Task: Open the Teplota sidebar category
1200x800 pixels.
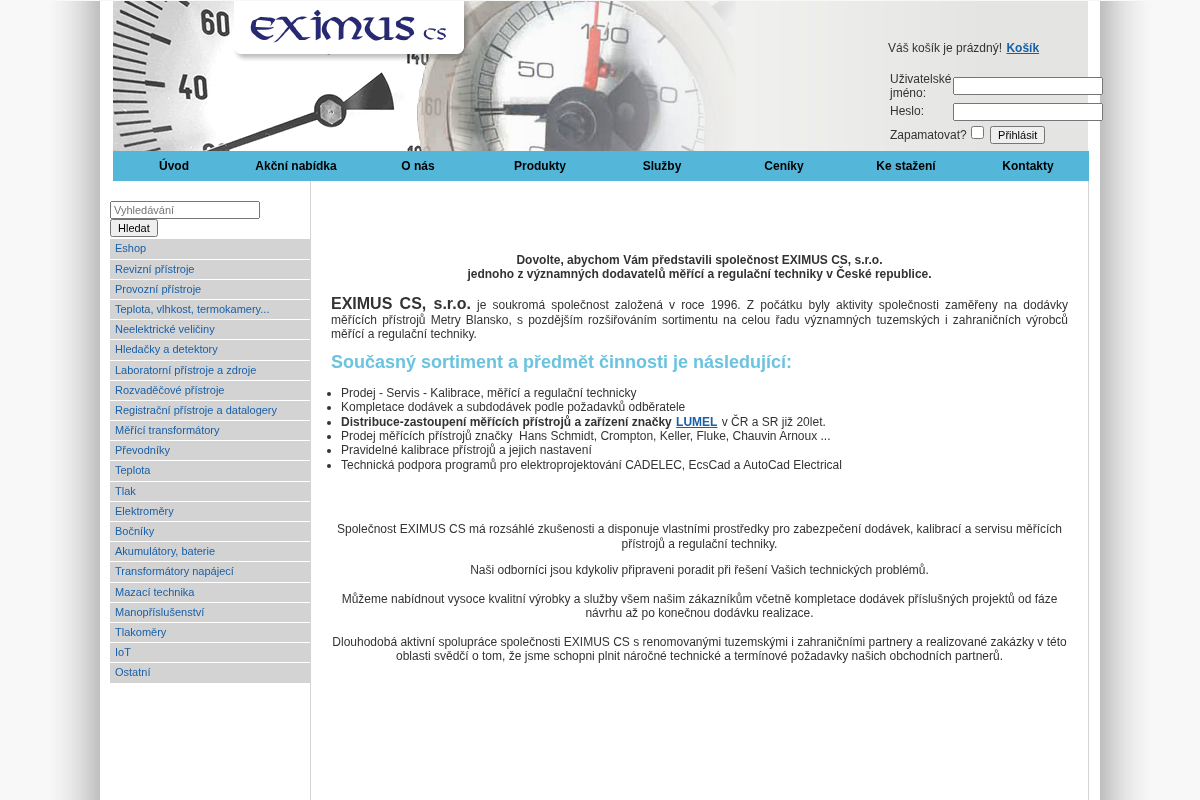Action: click(210, 470)
